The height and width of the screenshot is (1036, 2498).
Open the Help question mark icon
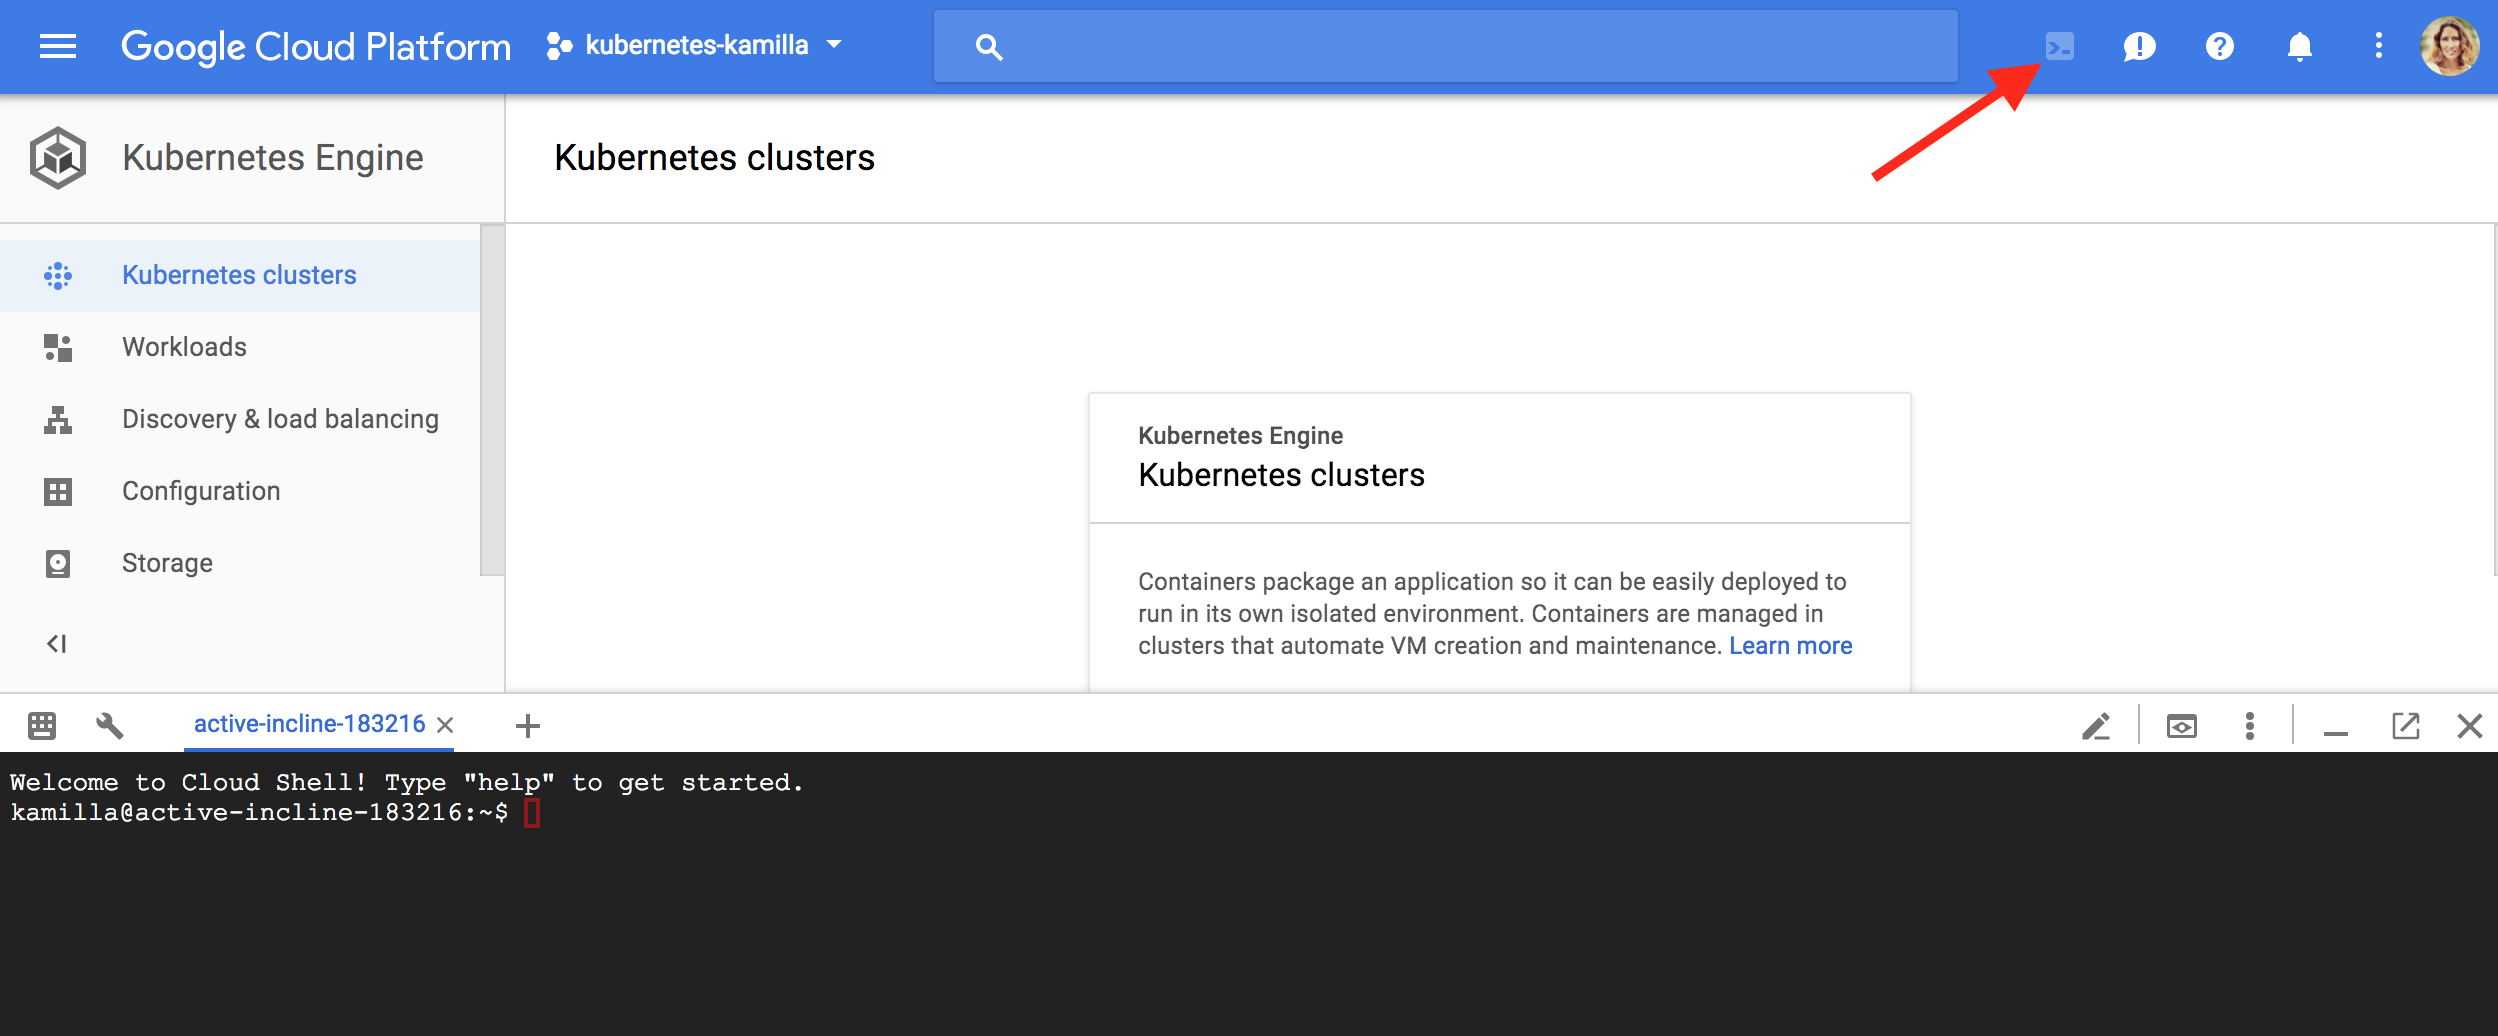tap(2219, 46)
